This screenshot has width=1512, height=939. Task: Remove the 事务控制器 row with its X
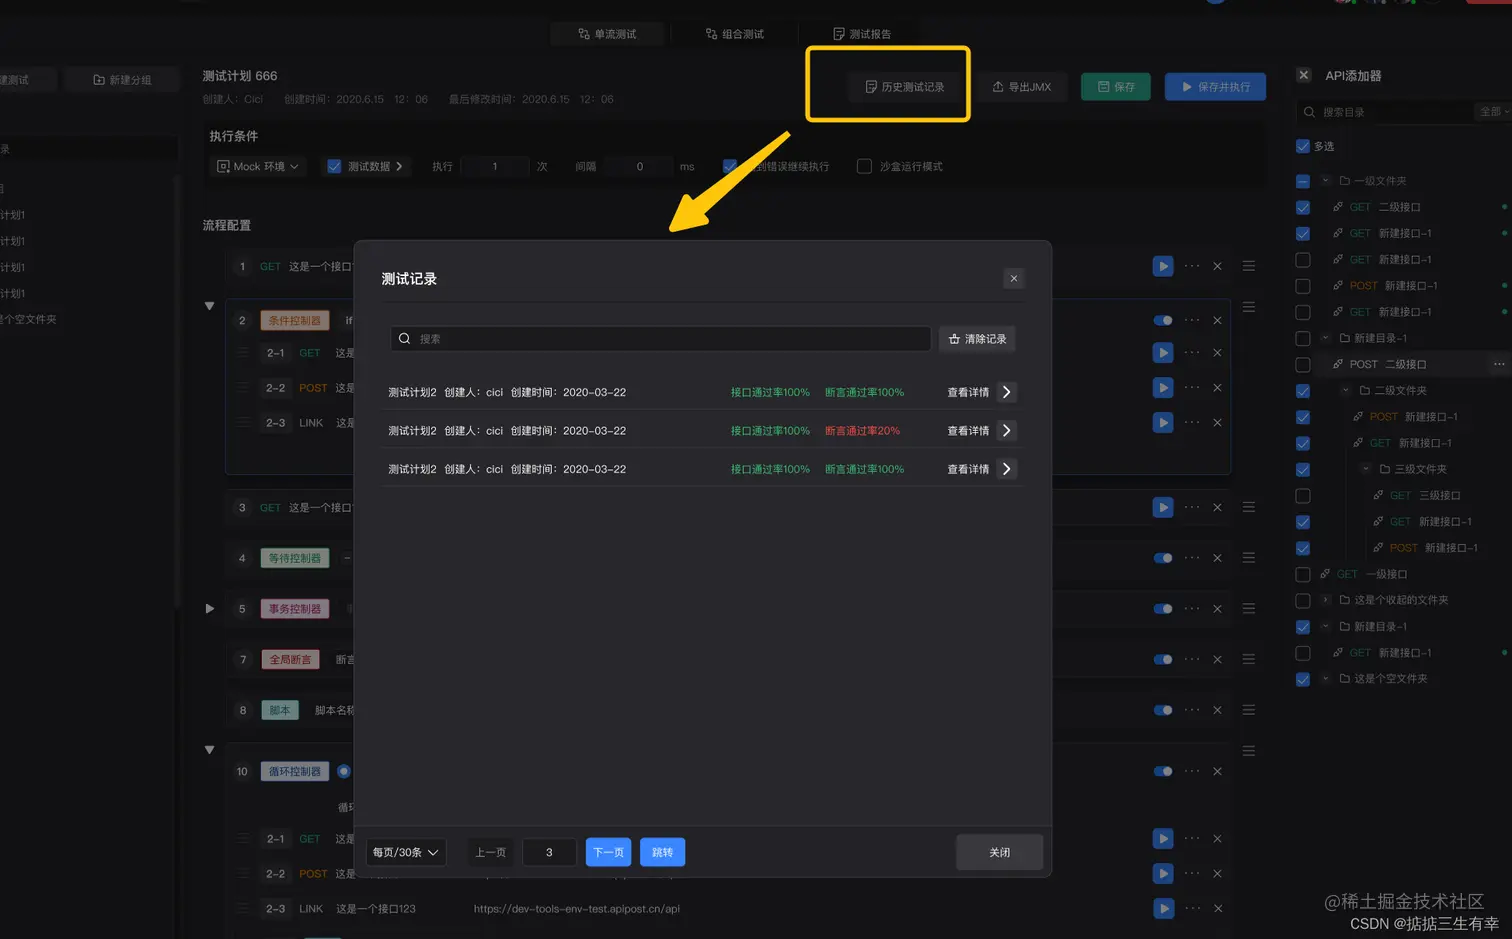coord(1217,609)
